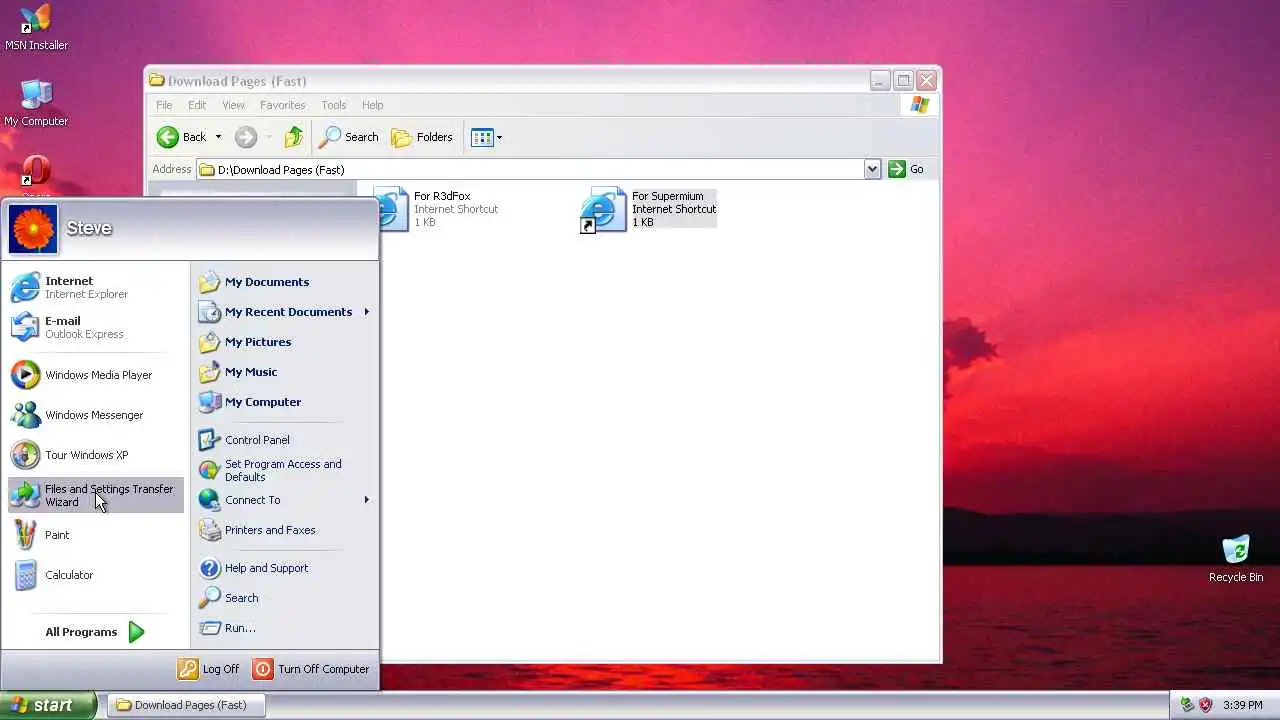Maximize the Download Pages window
Viewport: 1280px width, 720px height.
point(903,81)
